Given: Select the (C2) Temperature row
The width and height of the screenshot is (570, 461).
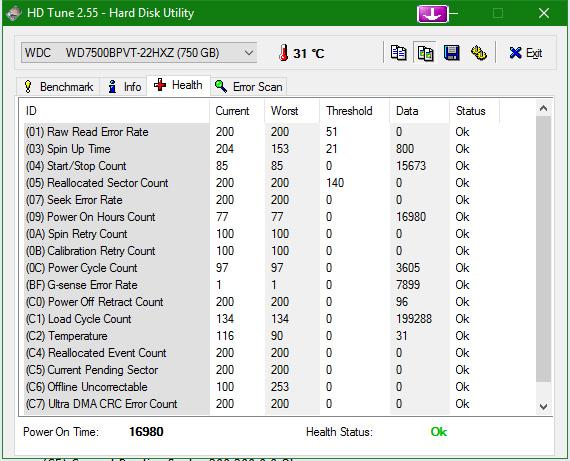Looking at the screenshot, I should click(x=262, y=336).
